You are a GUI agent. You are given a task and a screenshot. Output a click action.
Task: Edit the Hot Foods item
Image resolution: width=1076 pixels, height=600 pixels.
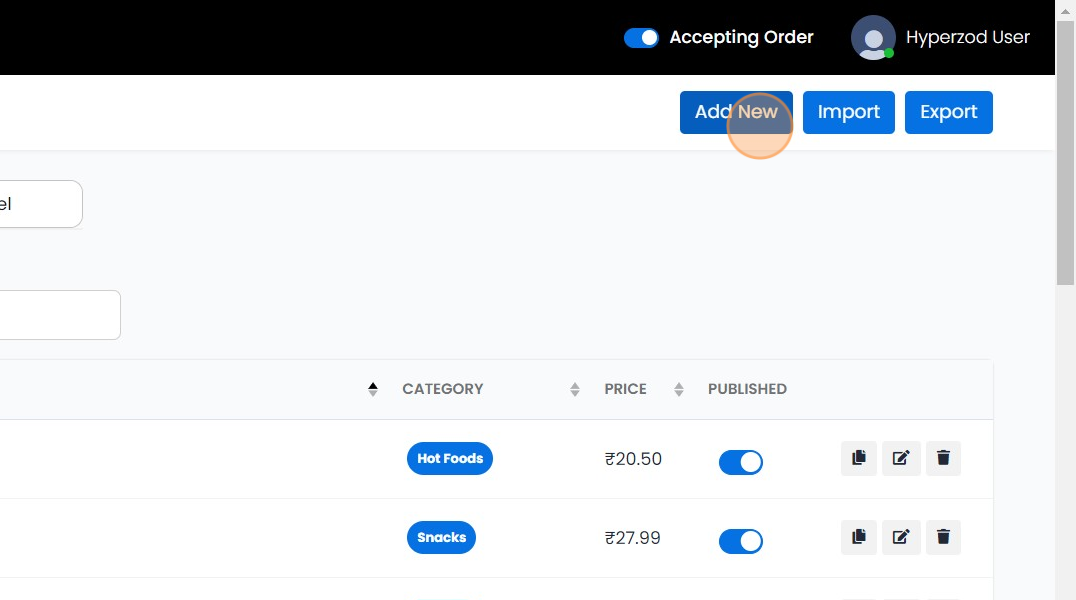pos(900,458)
